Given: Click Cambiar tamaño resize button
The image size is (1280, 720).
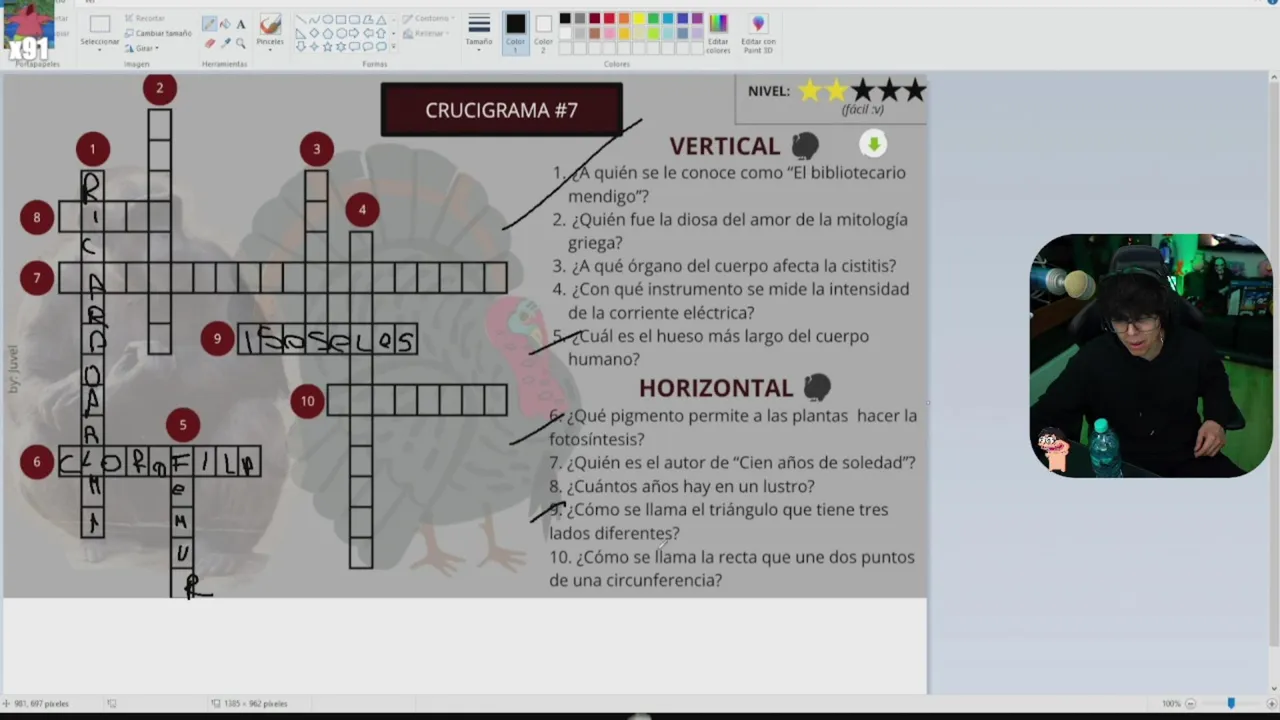Looking at the screenshot, I should tap(158, 33).
